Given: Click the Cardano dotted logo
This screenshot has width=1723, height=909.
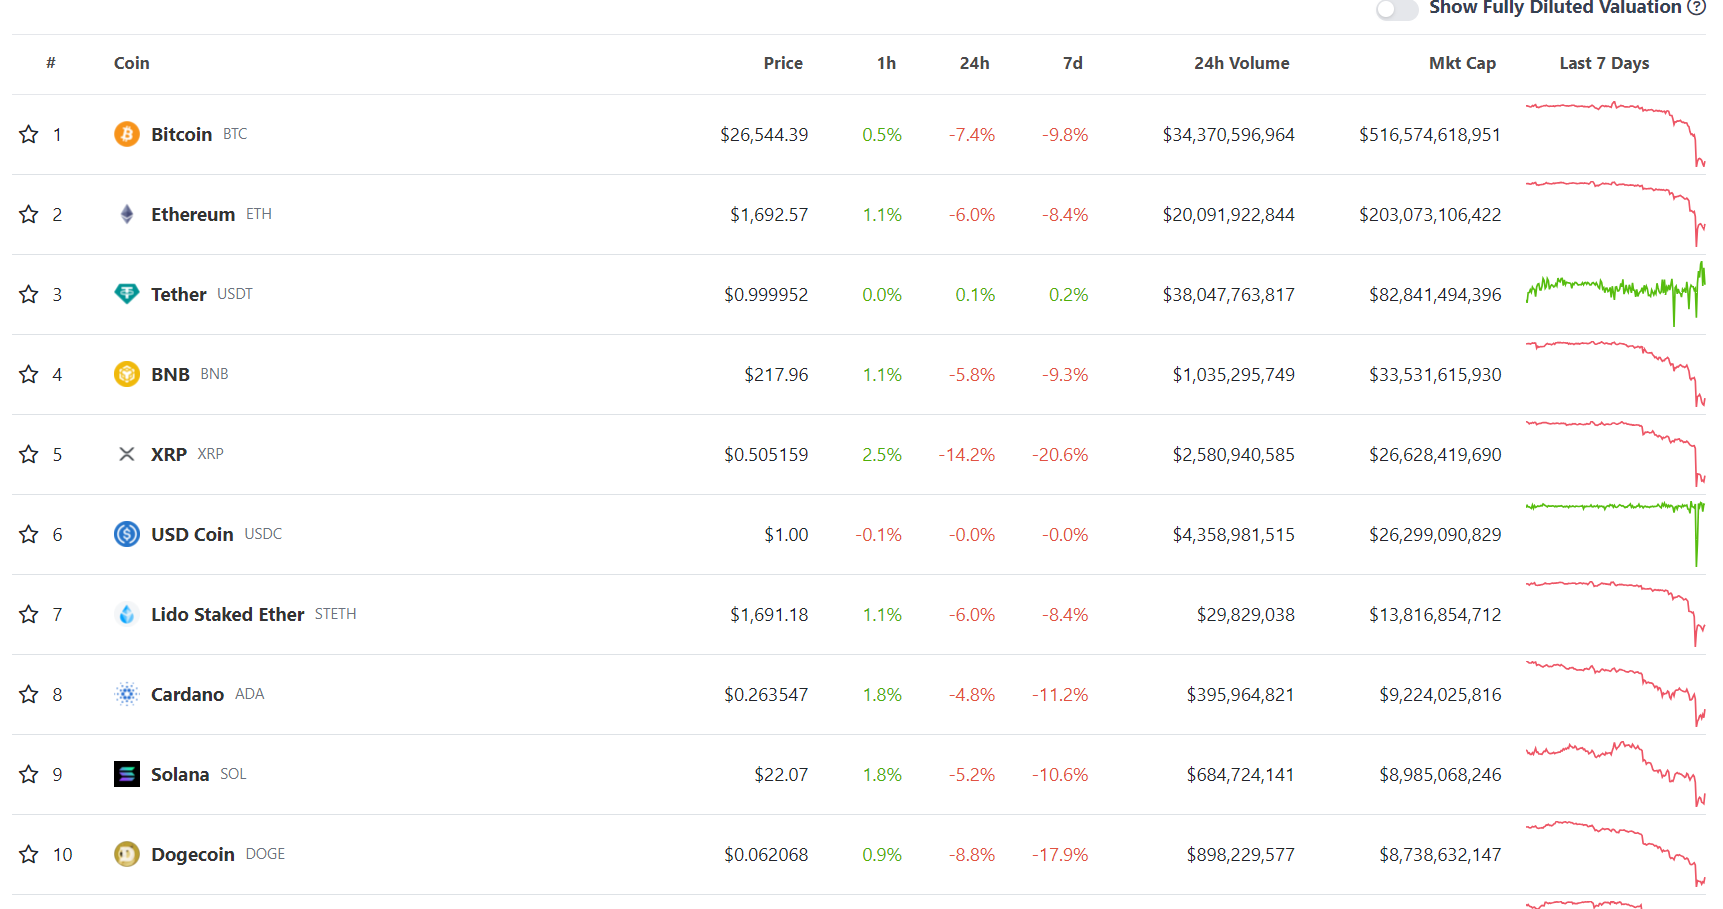Looking at the screenshot, I should [x=127, y=694].
